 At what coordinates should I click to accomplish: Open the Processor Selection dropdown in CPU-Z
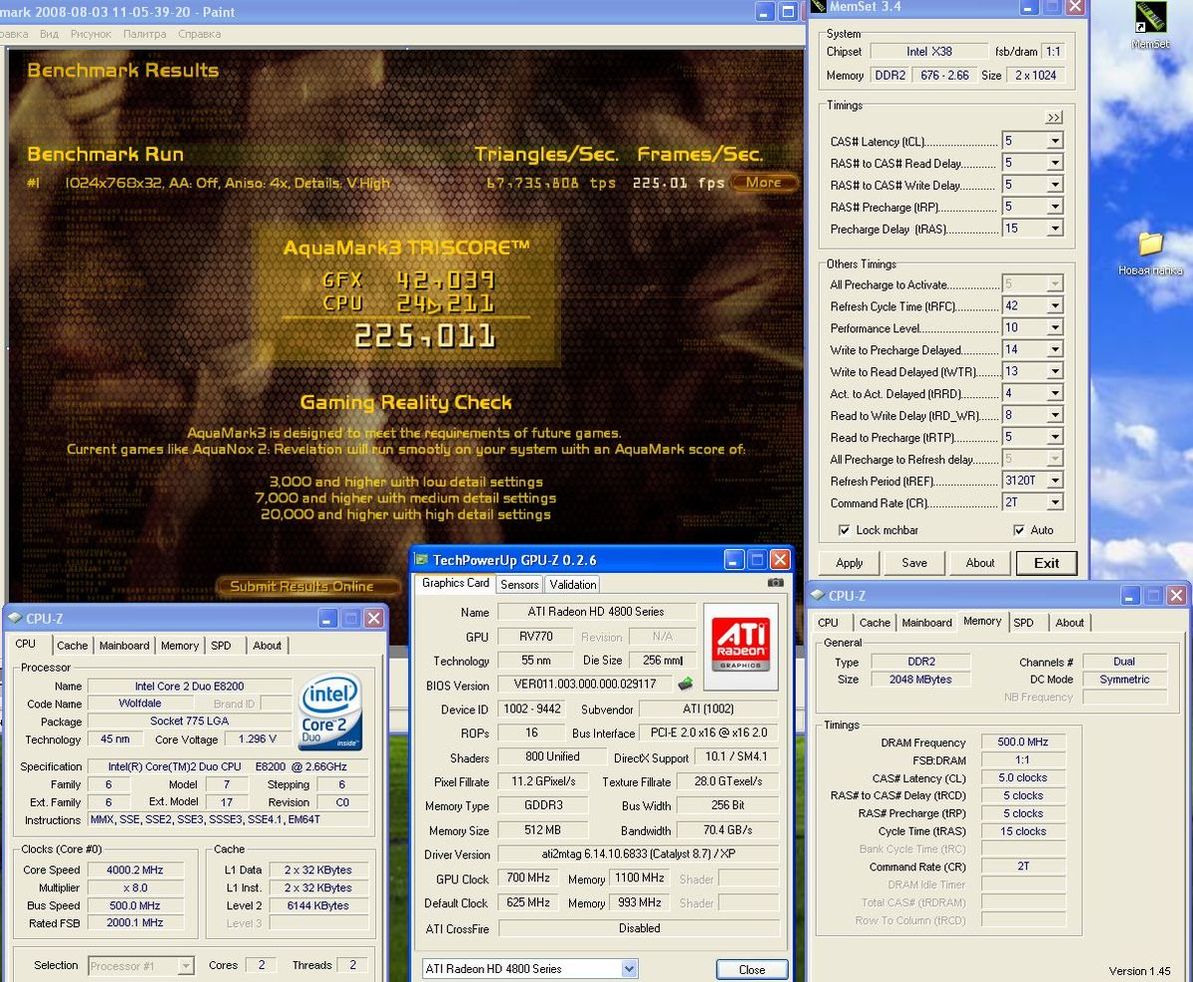pos(186,966)
